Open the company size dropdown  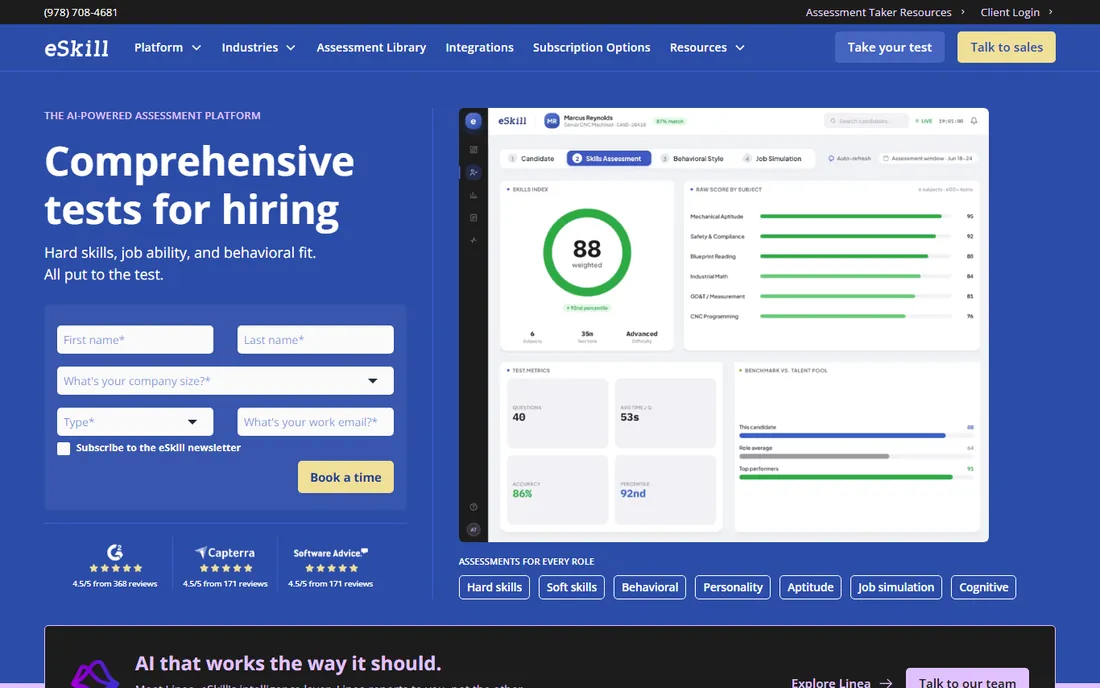coord(225,381)
